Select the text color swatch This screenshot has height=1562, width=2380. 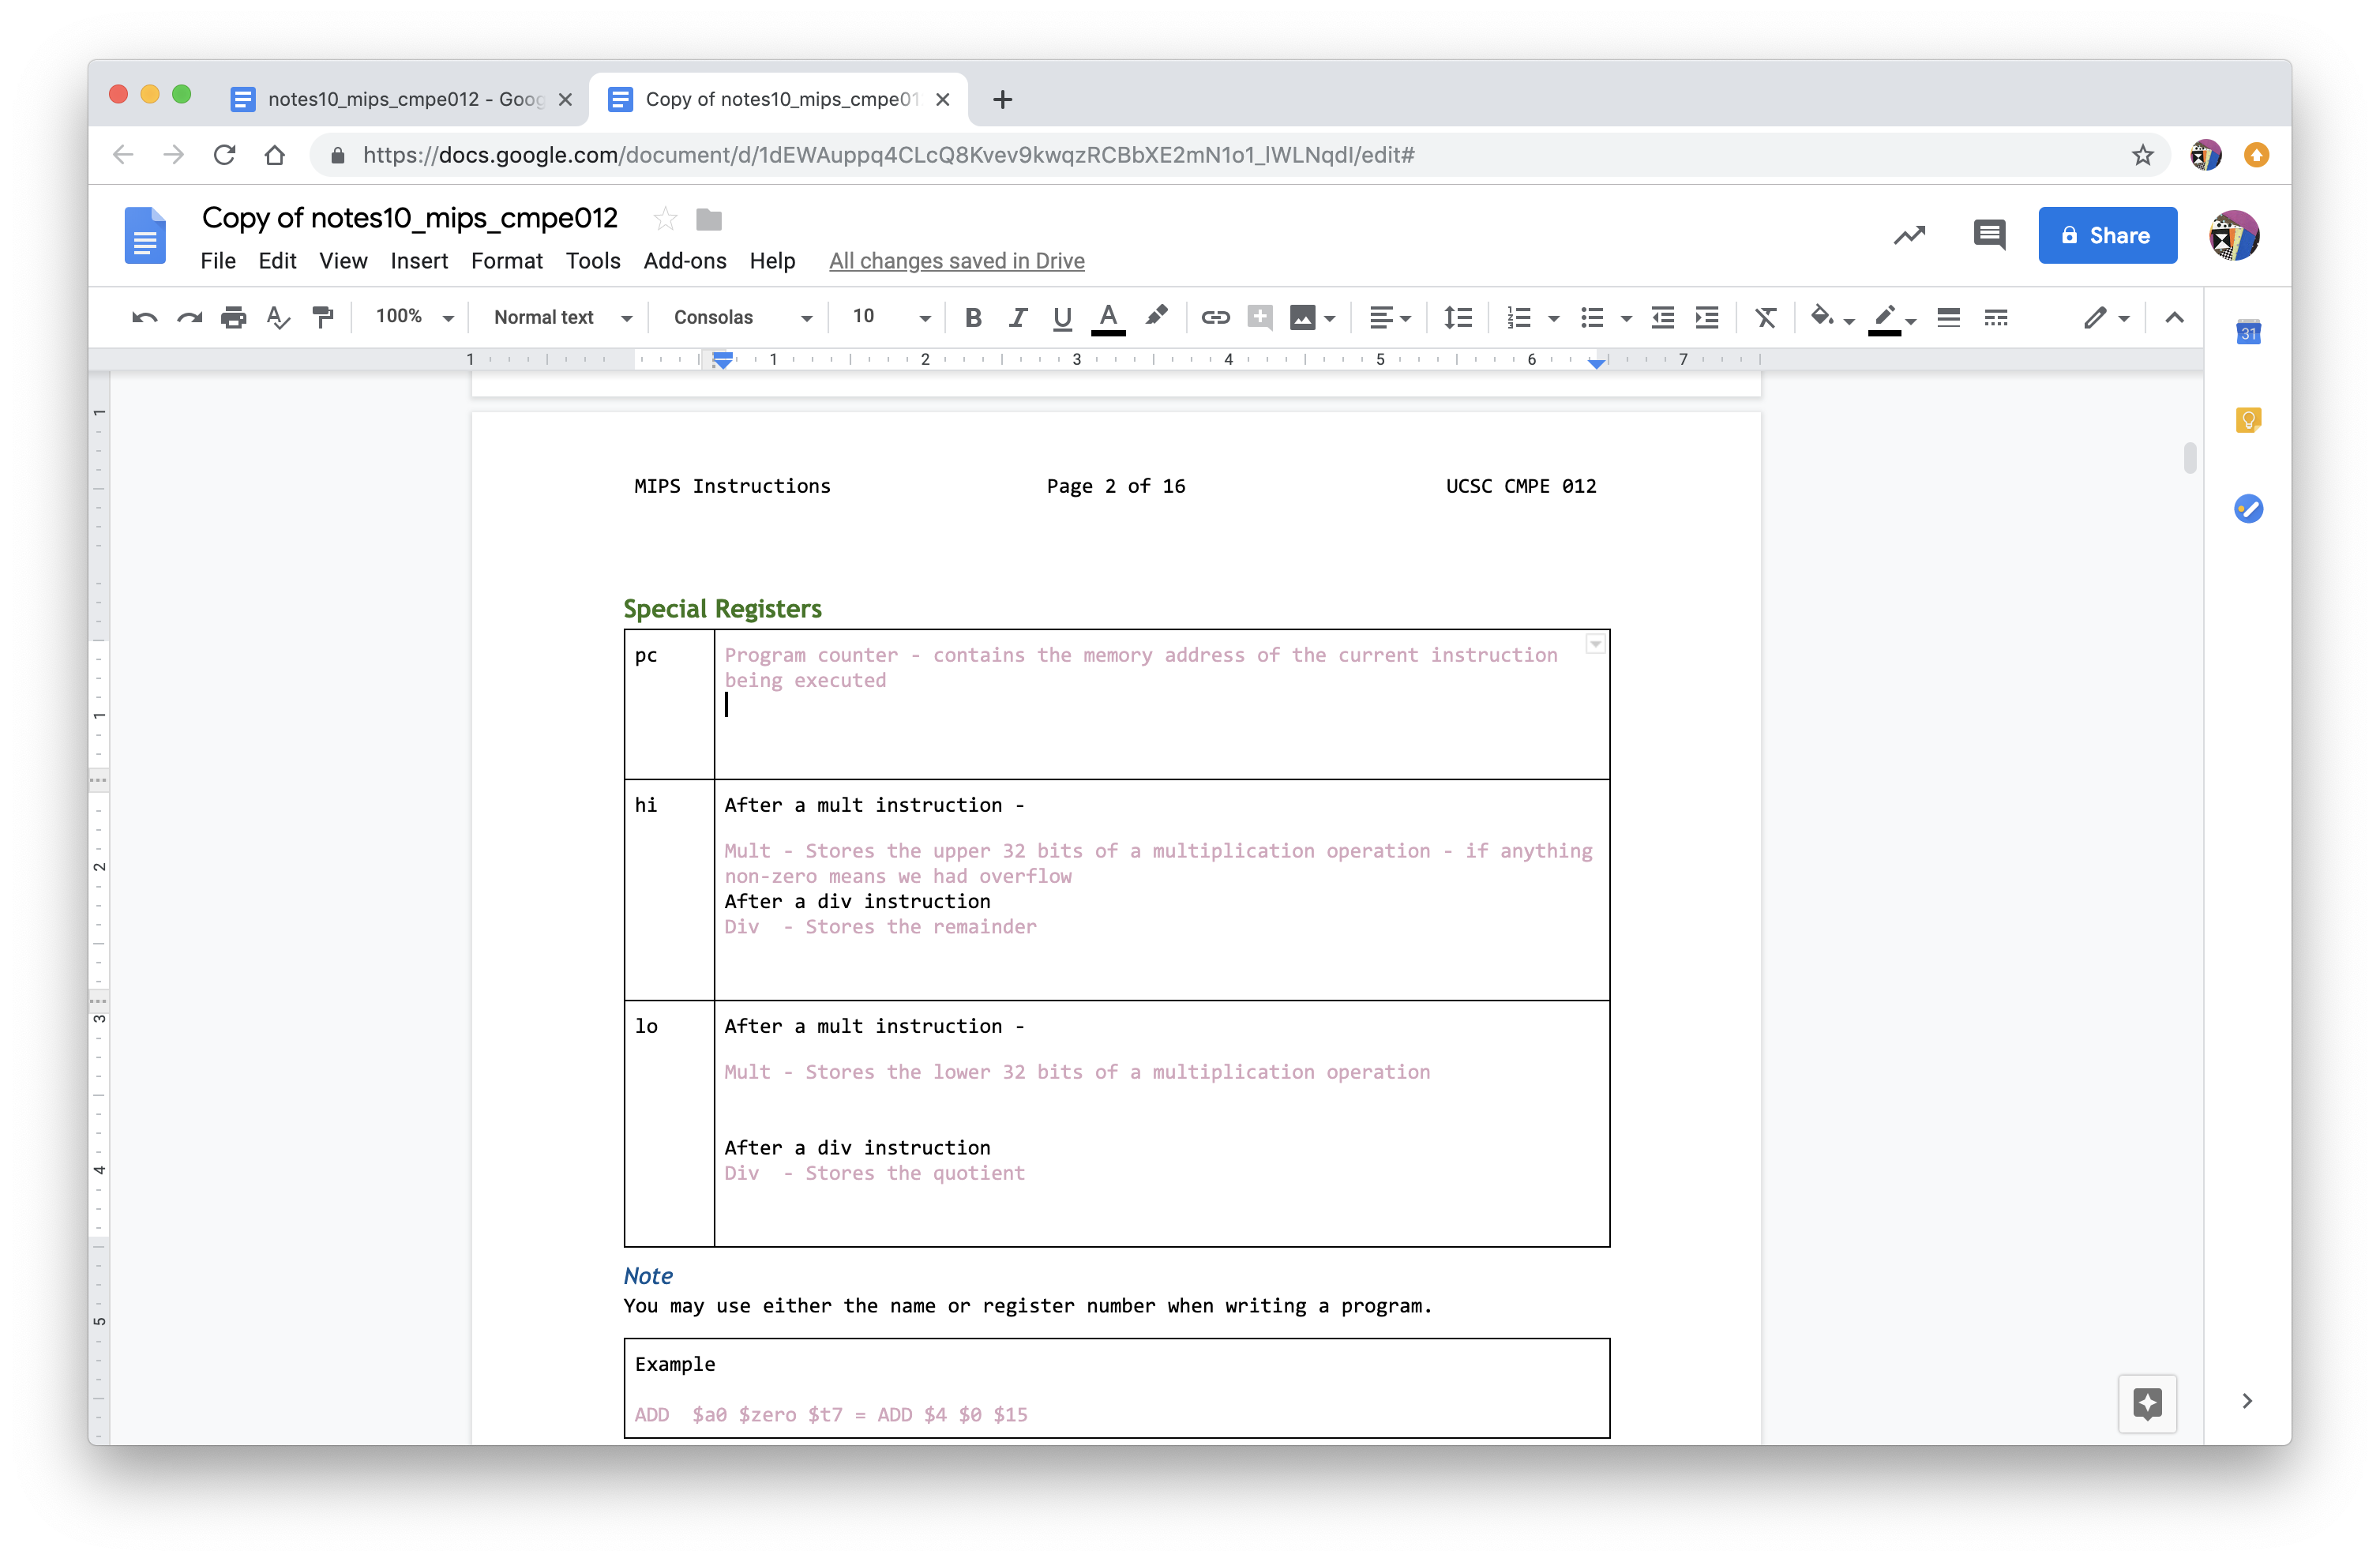tap(1107, 318)
